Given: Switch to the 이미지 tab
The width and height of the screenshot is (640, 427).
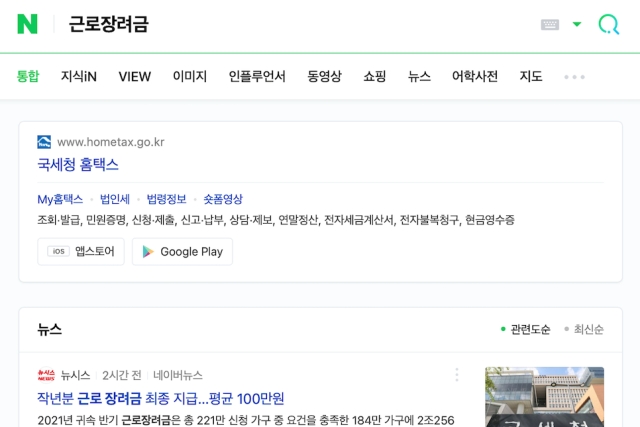Looking at the screenshot, I should point(190,76).
